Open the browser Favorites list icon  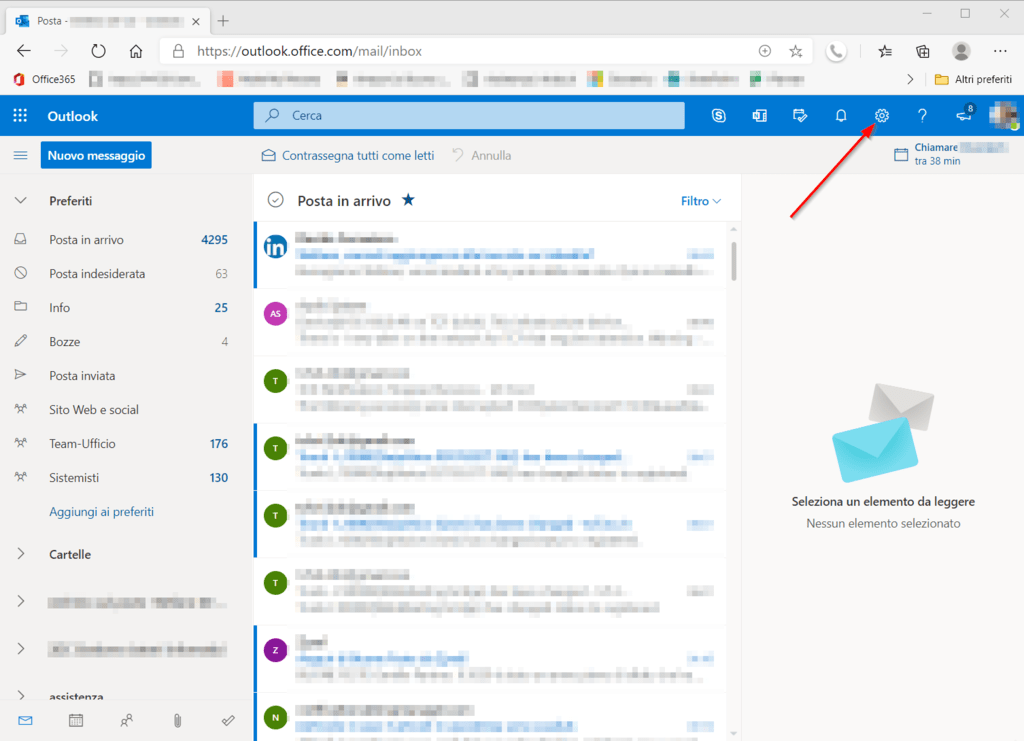coord(885,51)
